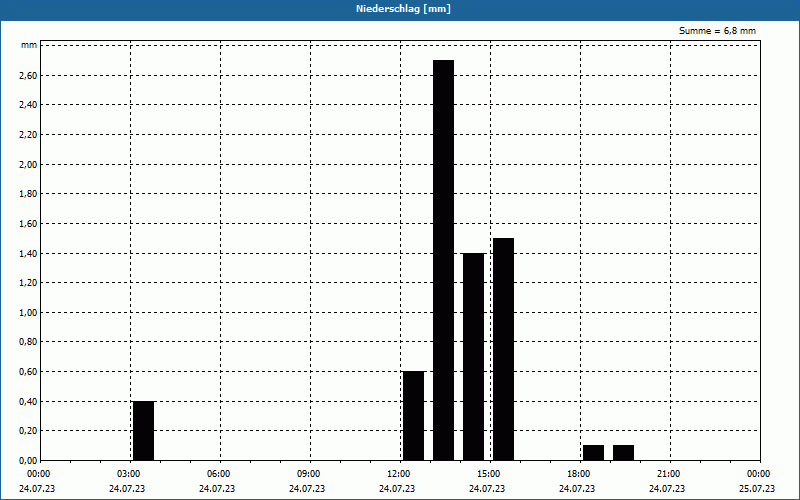This screenshot has width=800, height=500.
Task: Select the 12:00 time label
Action: pyautogui.click(x=399, y=474)
